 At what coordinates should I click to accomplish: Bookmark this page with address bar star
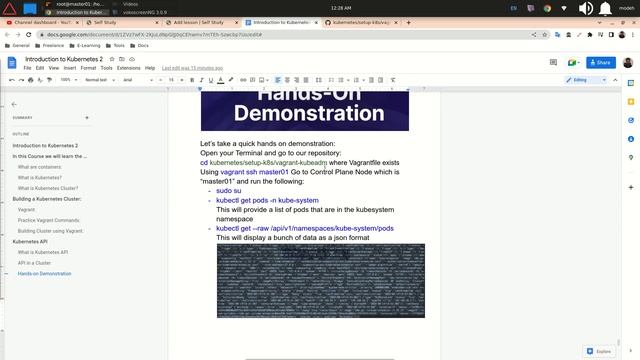(x=544, y=35)
